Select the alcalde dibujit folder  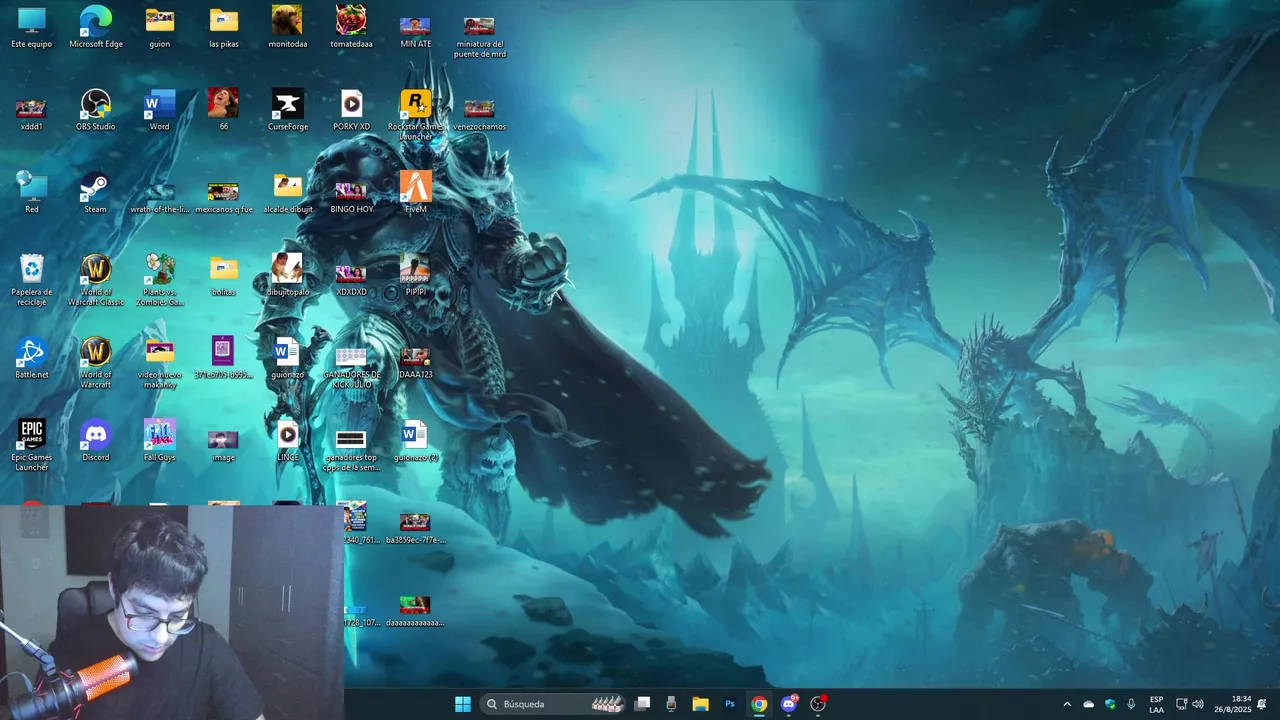(x=288, y=193)
